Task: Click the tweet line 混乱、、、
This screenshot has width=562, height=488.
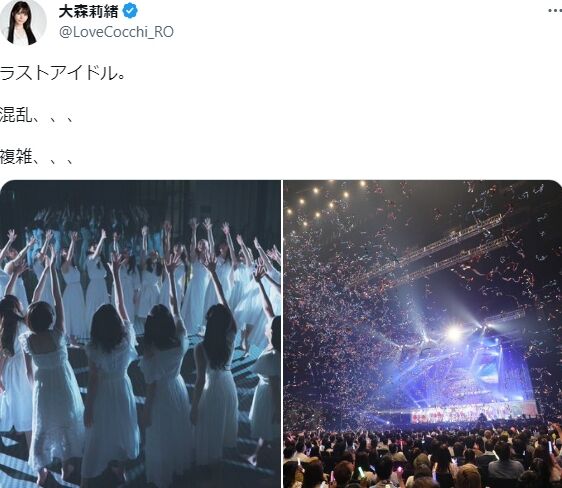Action: [37, 115]
